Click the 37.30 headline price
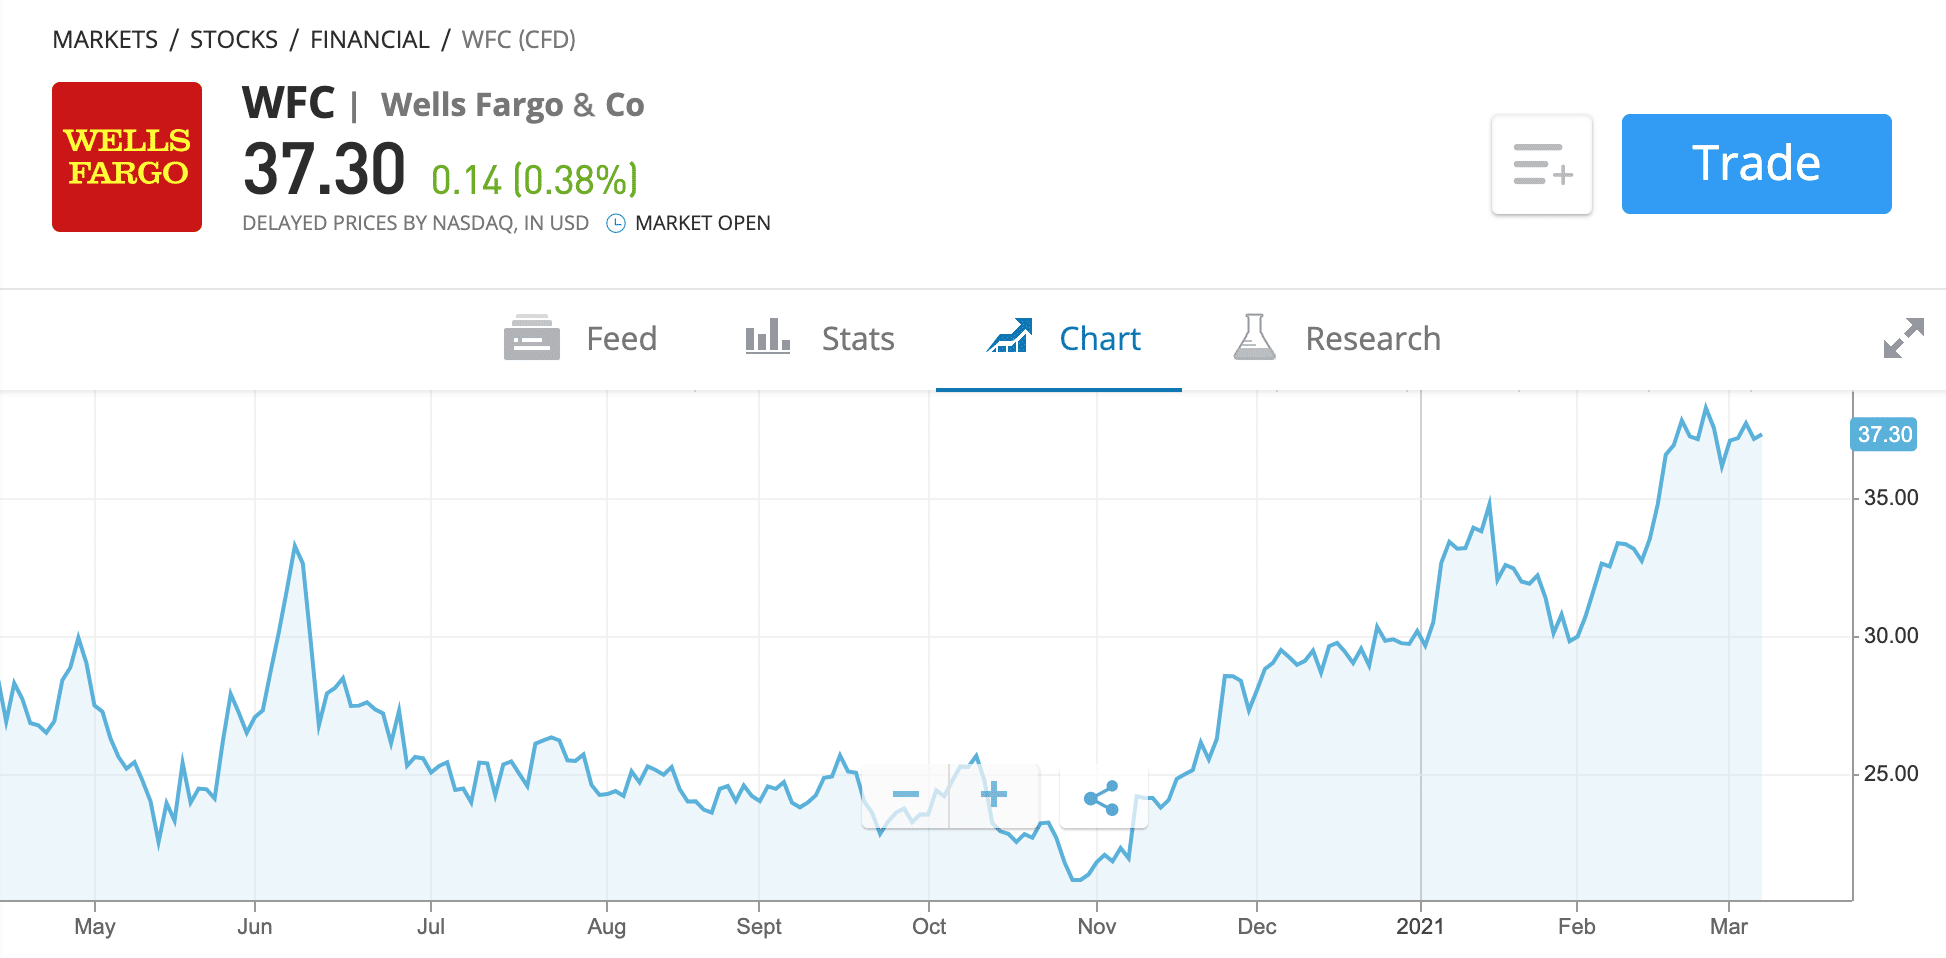 tap(324, 169)
